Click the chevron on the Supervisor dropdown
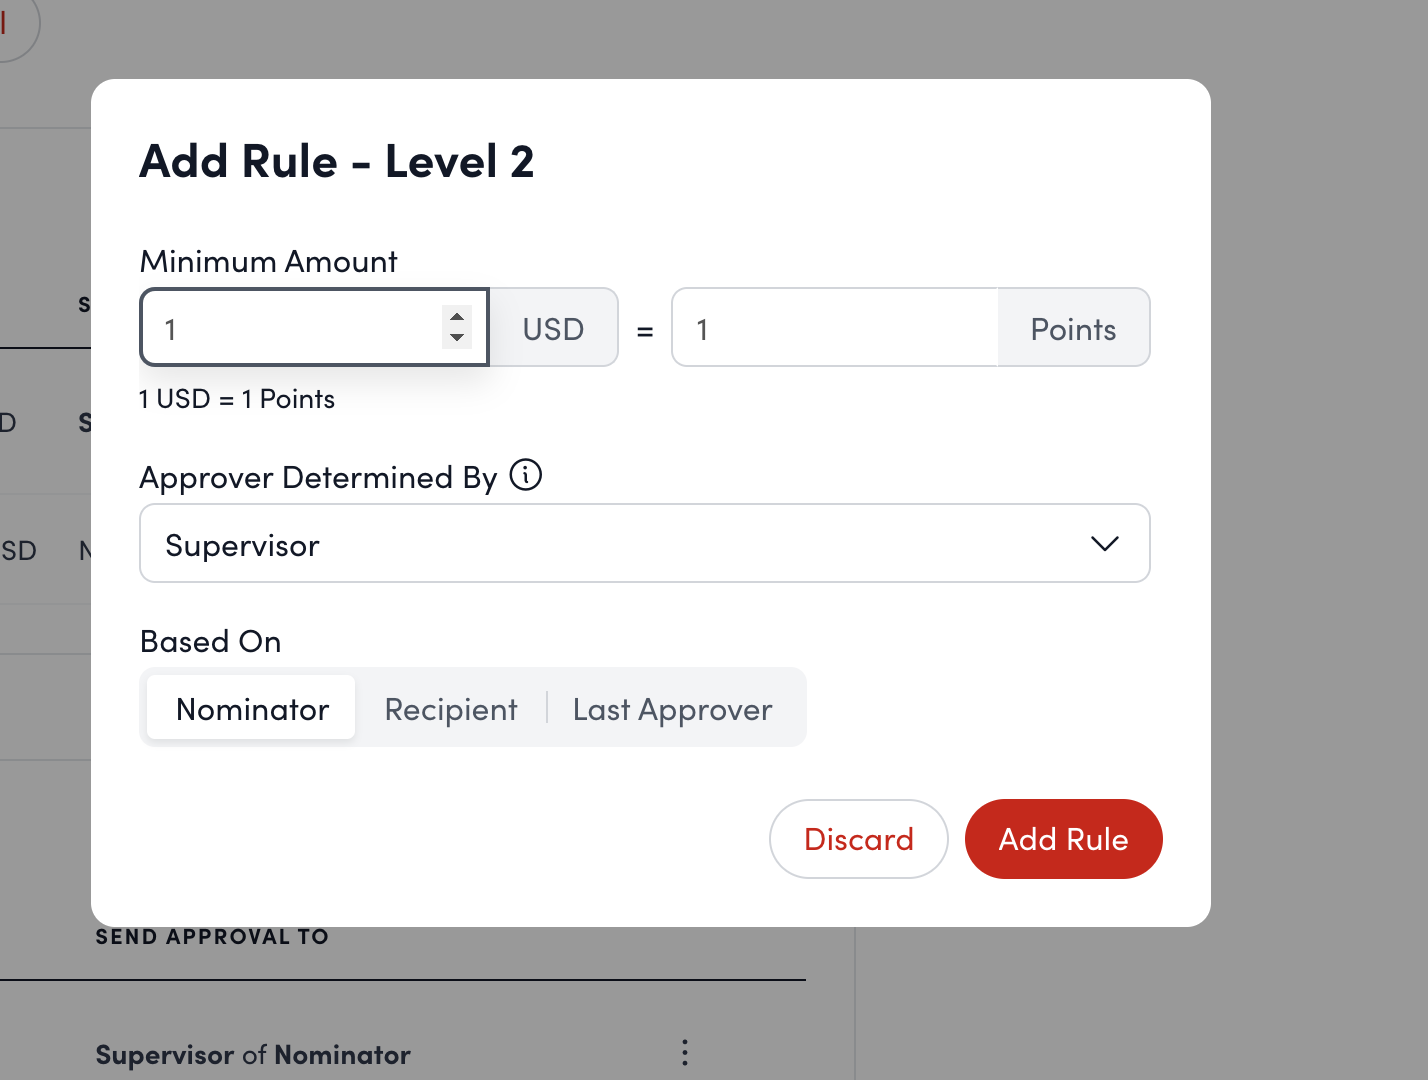Image resolution: width=1428 pixels, height=1080 pixels. [1105, 544]
